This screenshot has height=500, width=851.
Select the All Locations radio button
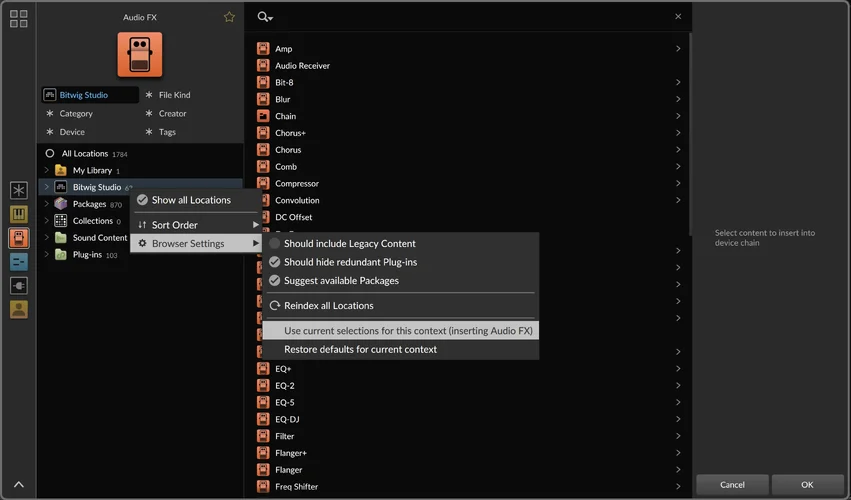click(x=50, y=154)
